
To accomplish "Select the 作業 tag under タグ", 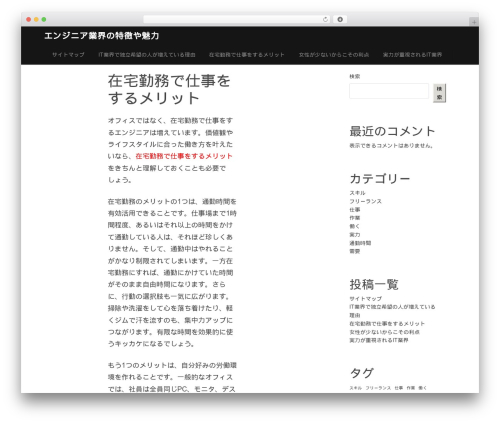I will point(411,388).
